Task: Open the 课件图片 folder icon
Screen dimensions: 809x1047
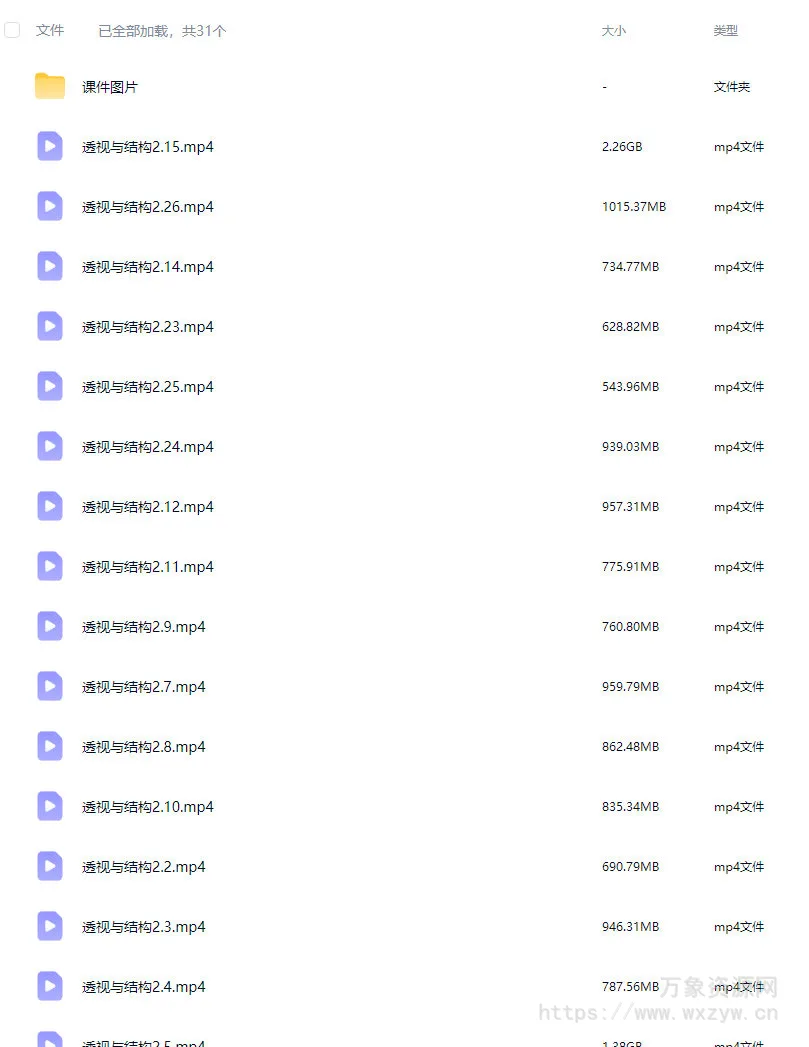Action: click(49, 86)
